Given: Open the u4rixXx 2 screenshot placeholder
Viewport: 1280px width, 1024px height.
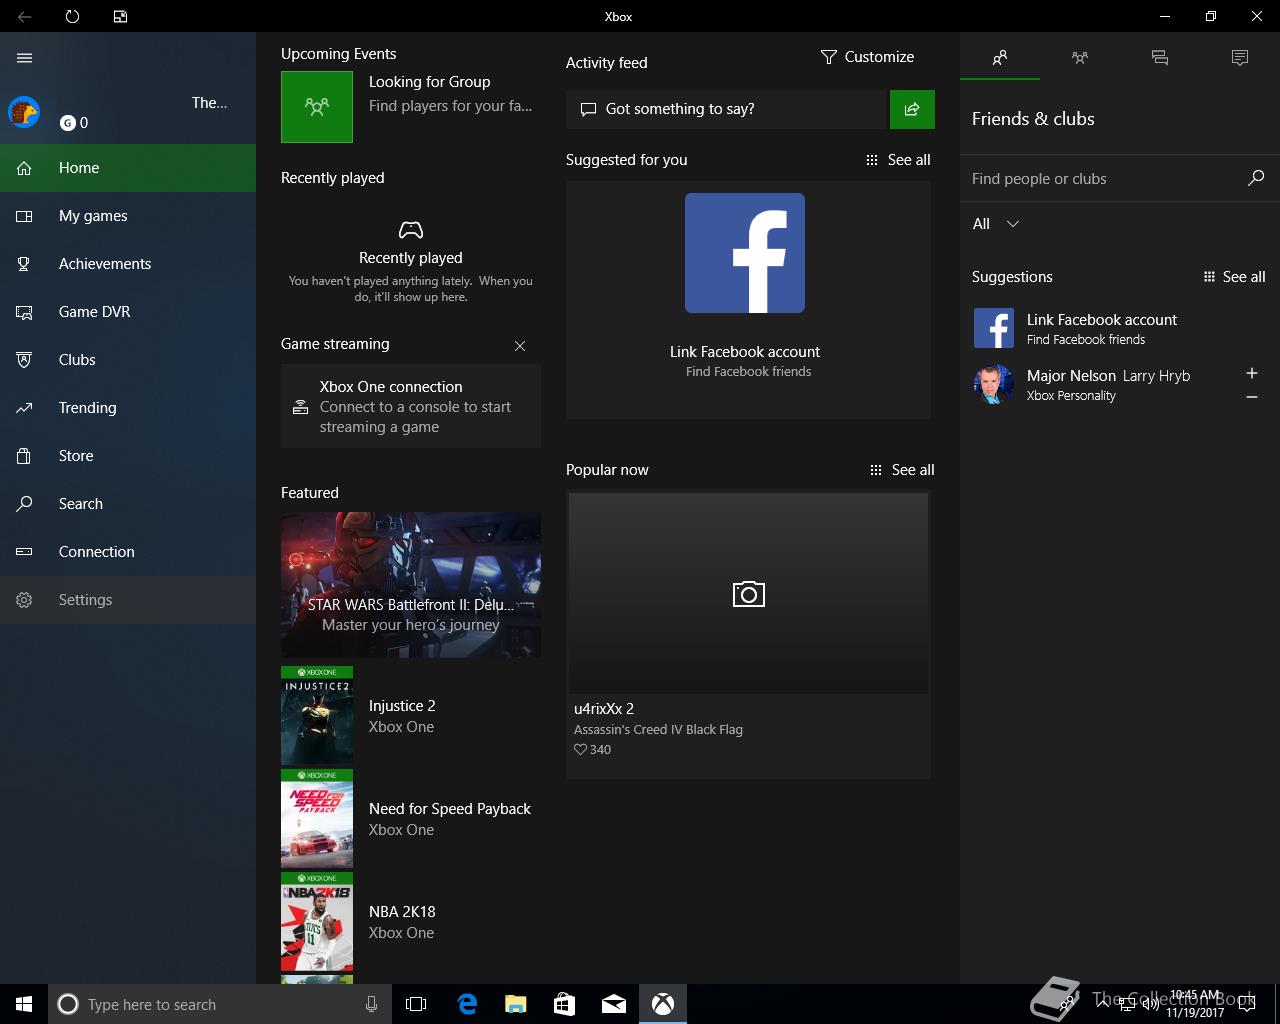Looking at the screenshot, I should pos(748,593).
